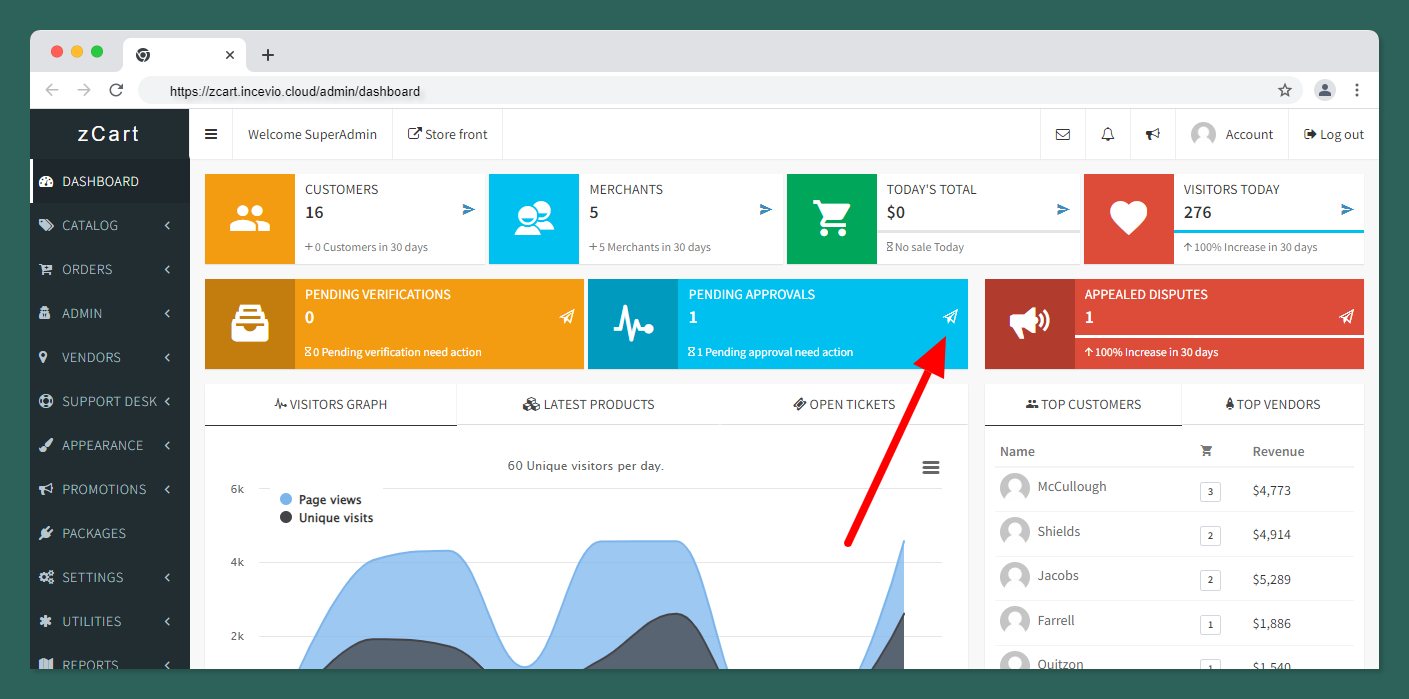Screen dimensions: 1409x699
Task: Open the megaphone announcements icon in header
Action: point(1152,134)
